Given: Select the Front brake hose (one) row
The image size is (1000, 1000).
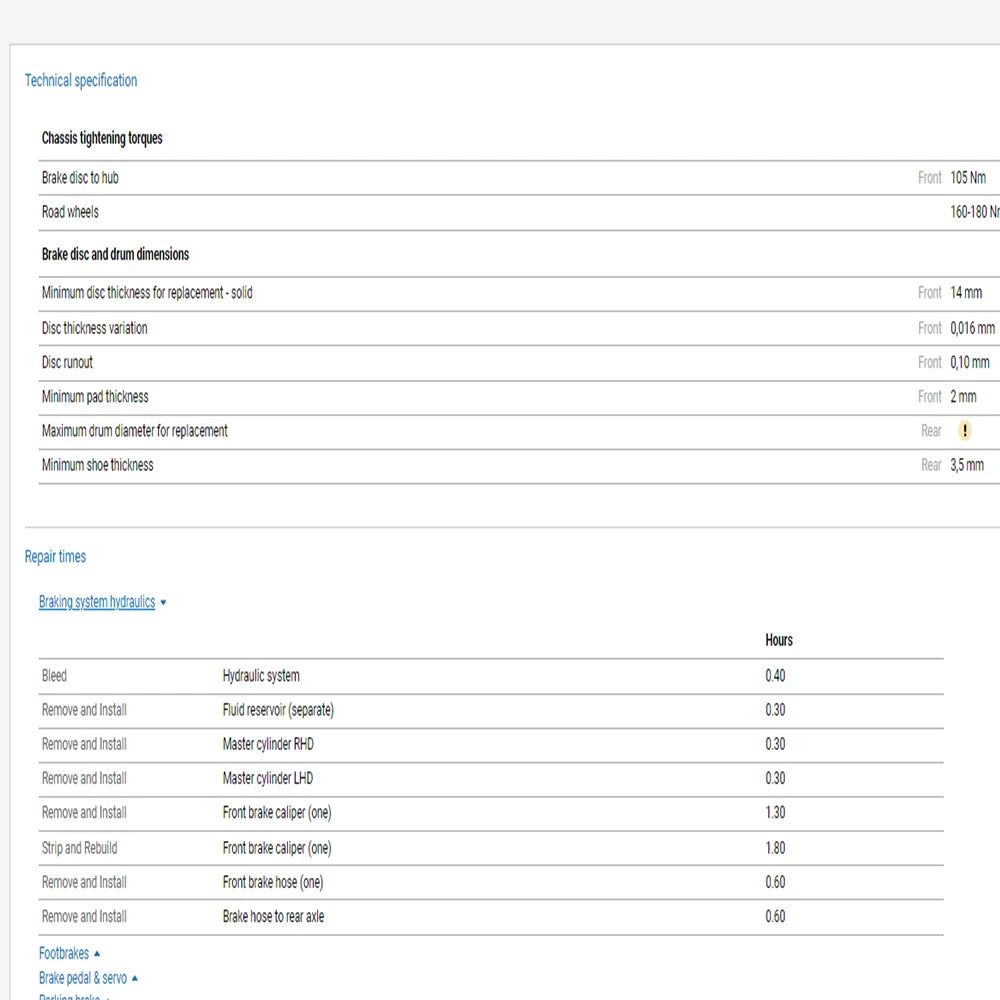Looking at the screenshot, I should coord(491,883).
